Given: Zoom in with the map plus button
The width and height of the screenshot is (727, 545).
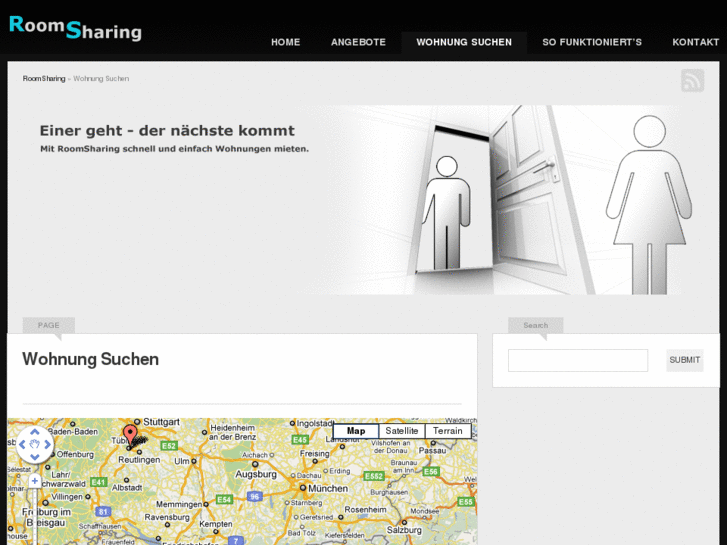Looking at the screenshot, I should [x=35, y=481].
